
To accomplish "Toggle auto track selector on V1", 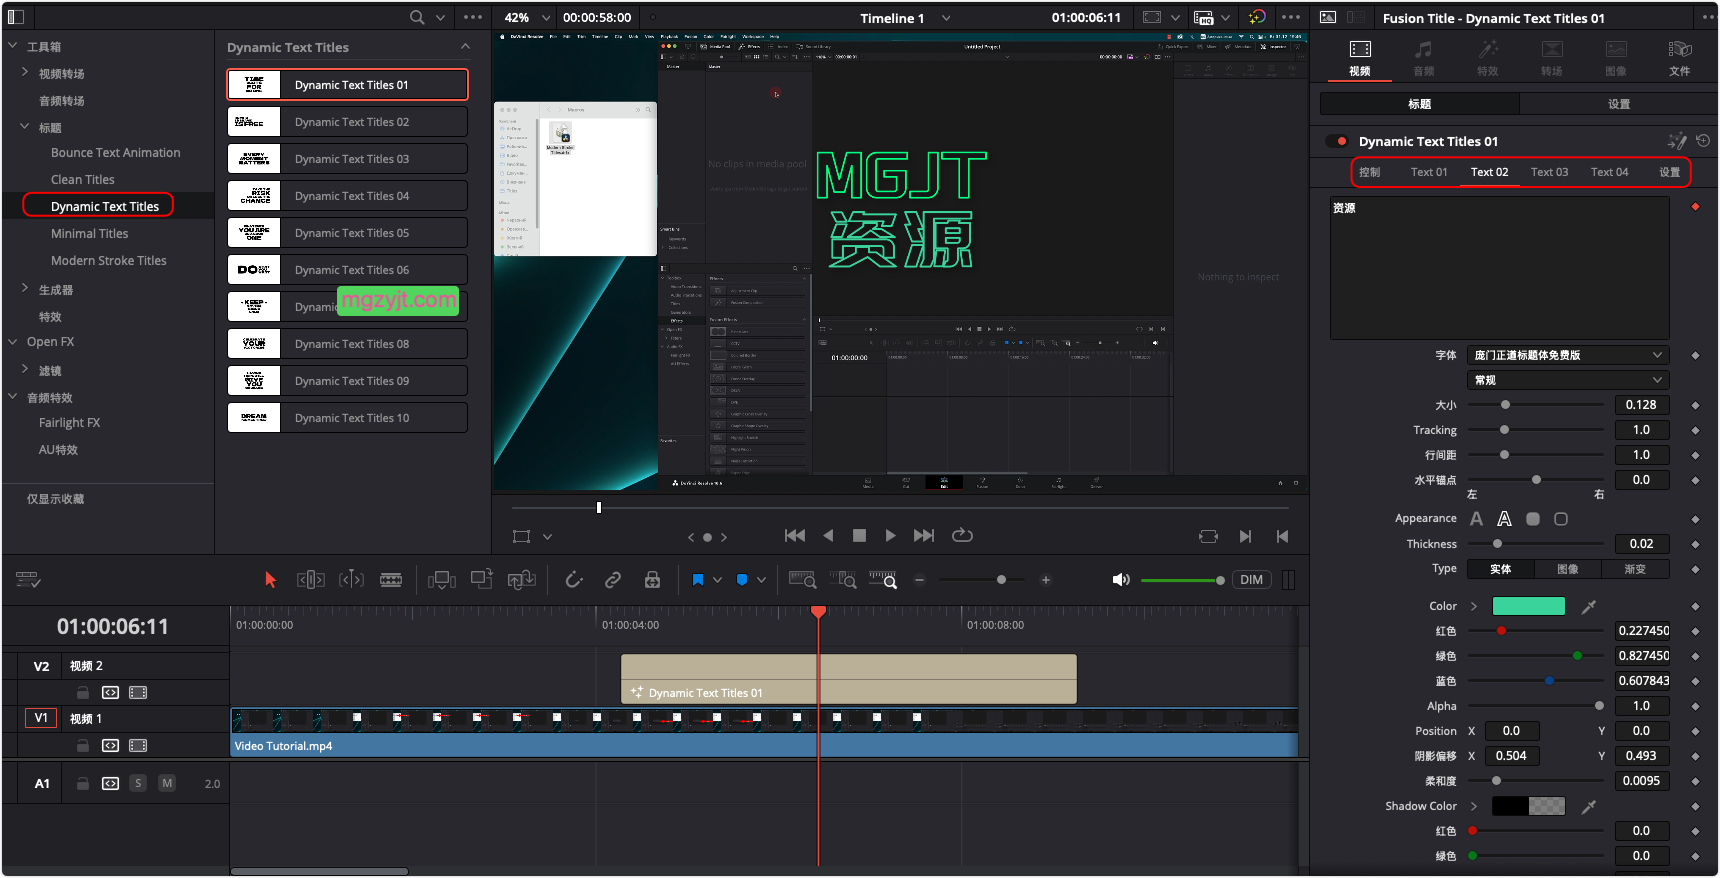I will pyautogui.click(x=110, y=745).
